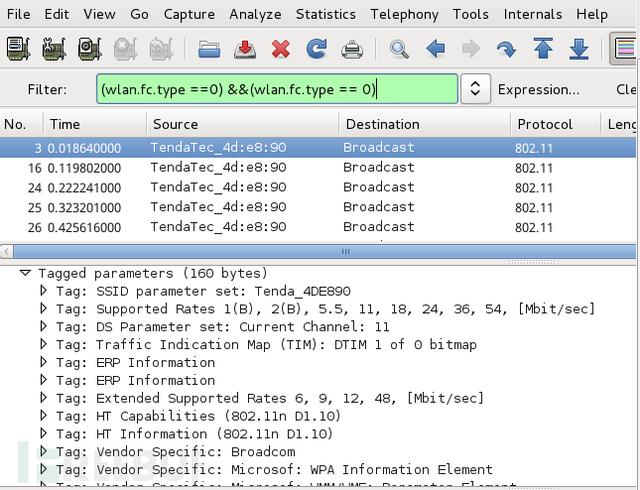The height and width of the screenshot is (490, 640).
Task: Go to the first packet icon
Action: point(543,48)
